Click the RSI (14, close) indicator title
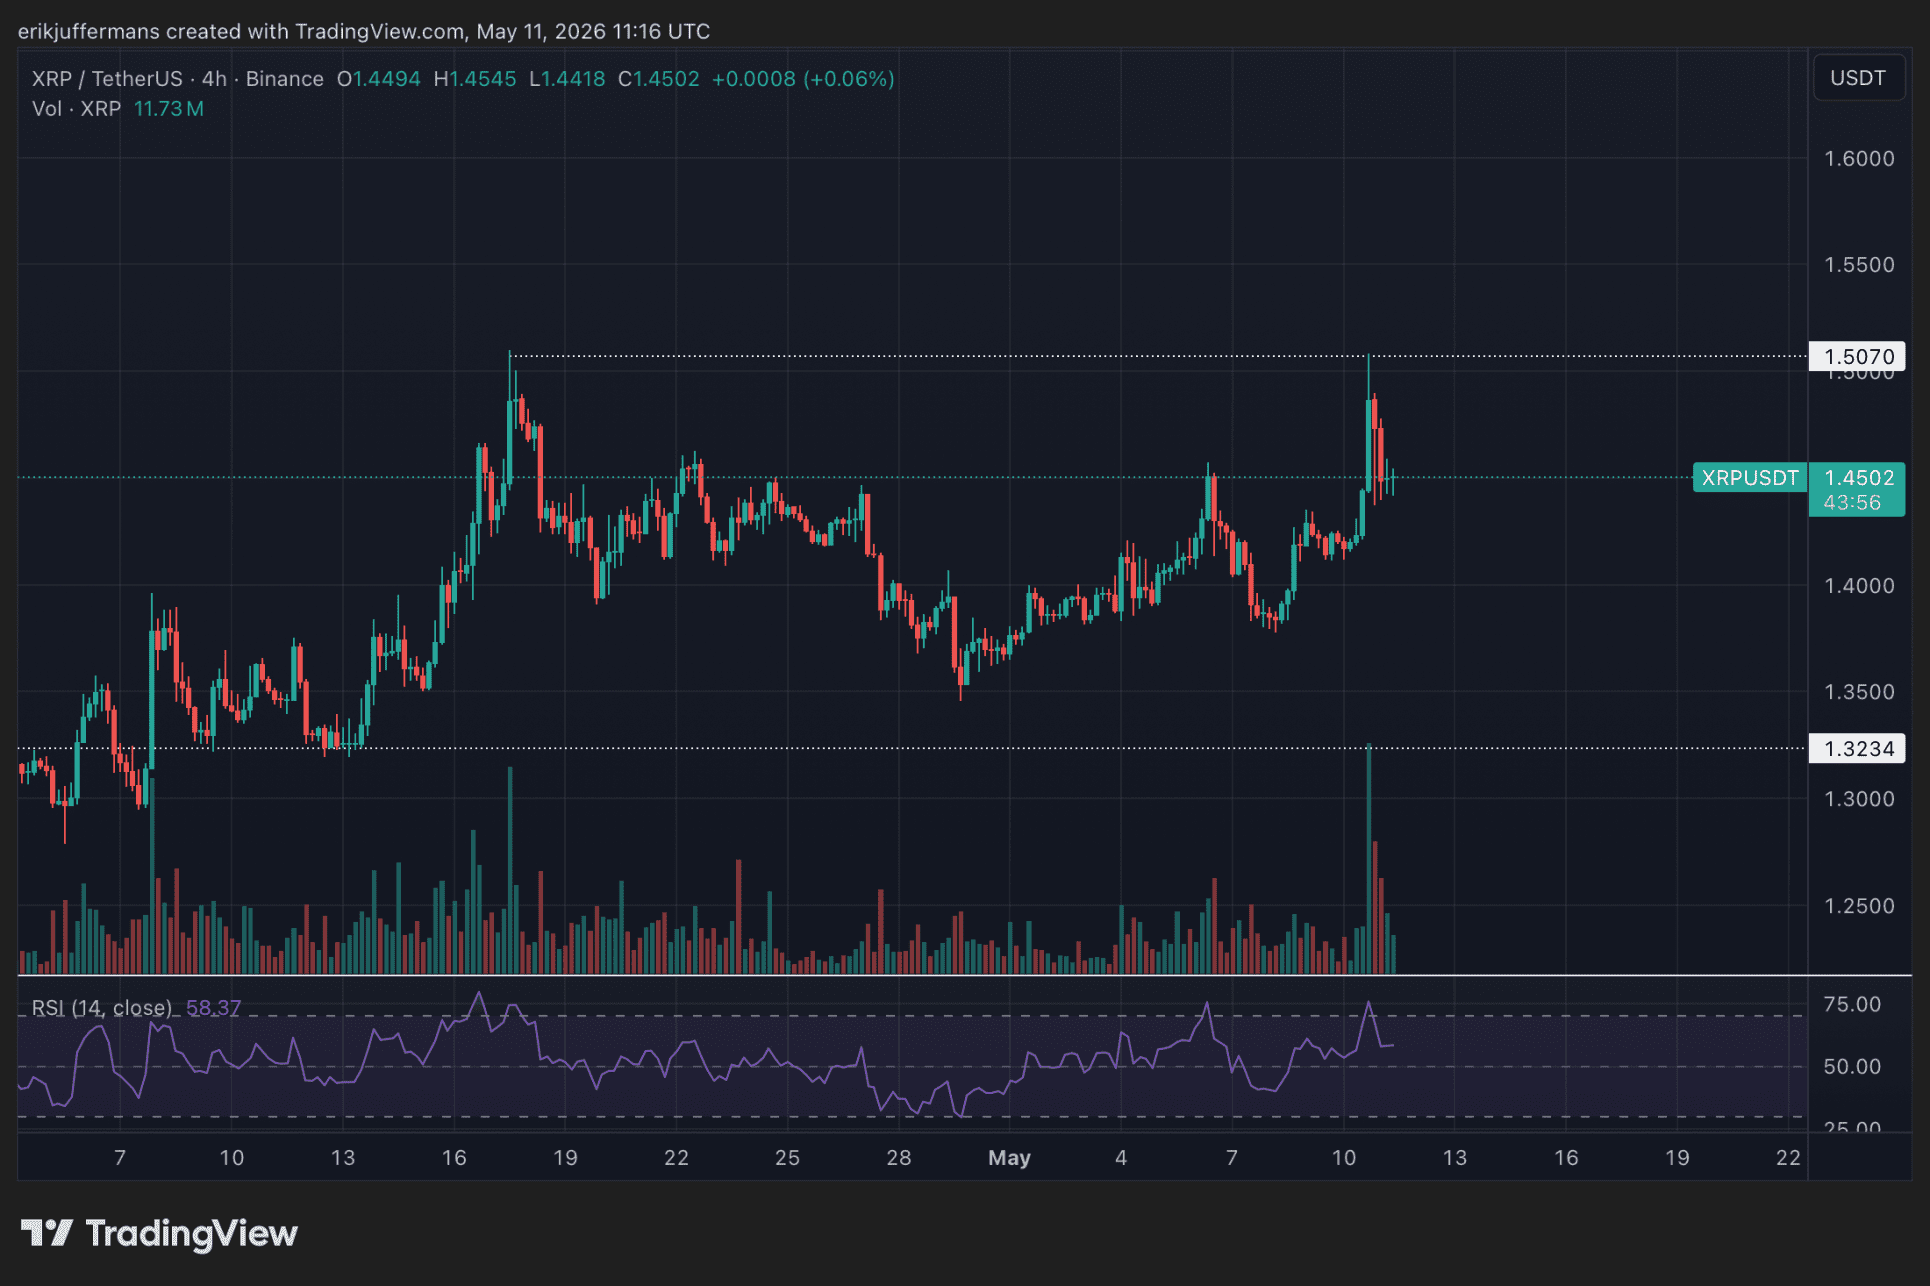 tap(102, 1008)
